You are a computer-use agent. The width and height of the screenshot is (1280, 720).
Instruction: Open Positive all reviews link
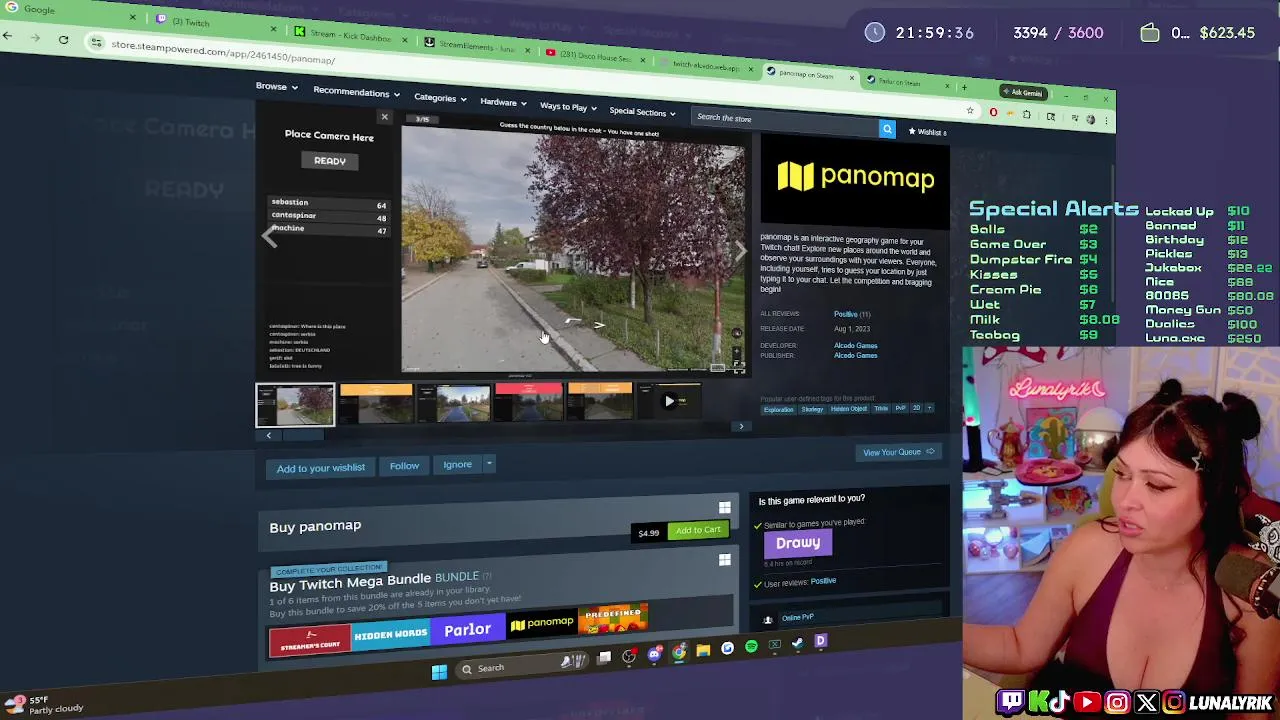(845, 314)
